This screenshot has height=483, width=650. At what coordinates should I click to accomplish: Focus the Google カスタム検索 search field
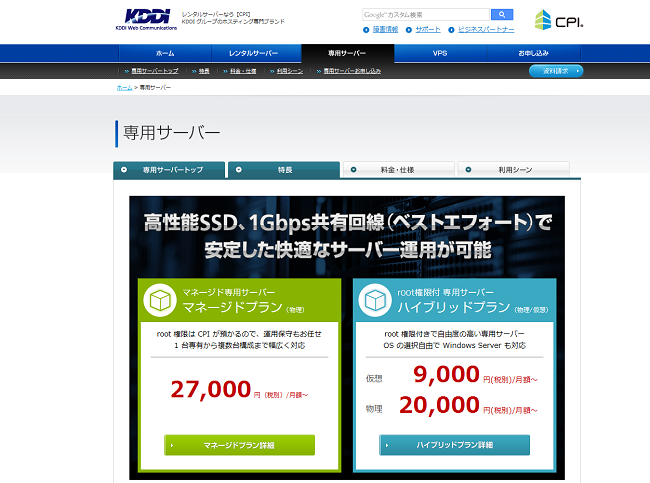pyautogui.click(x=426, y=15)
